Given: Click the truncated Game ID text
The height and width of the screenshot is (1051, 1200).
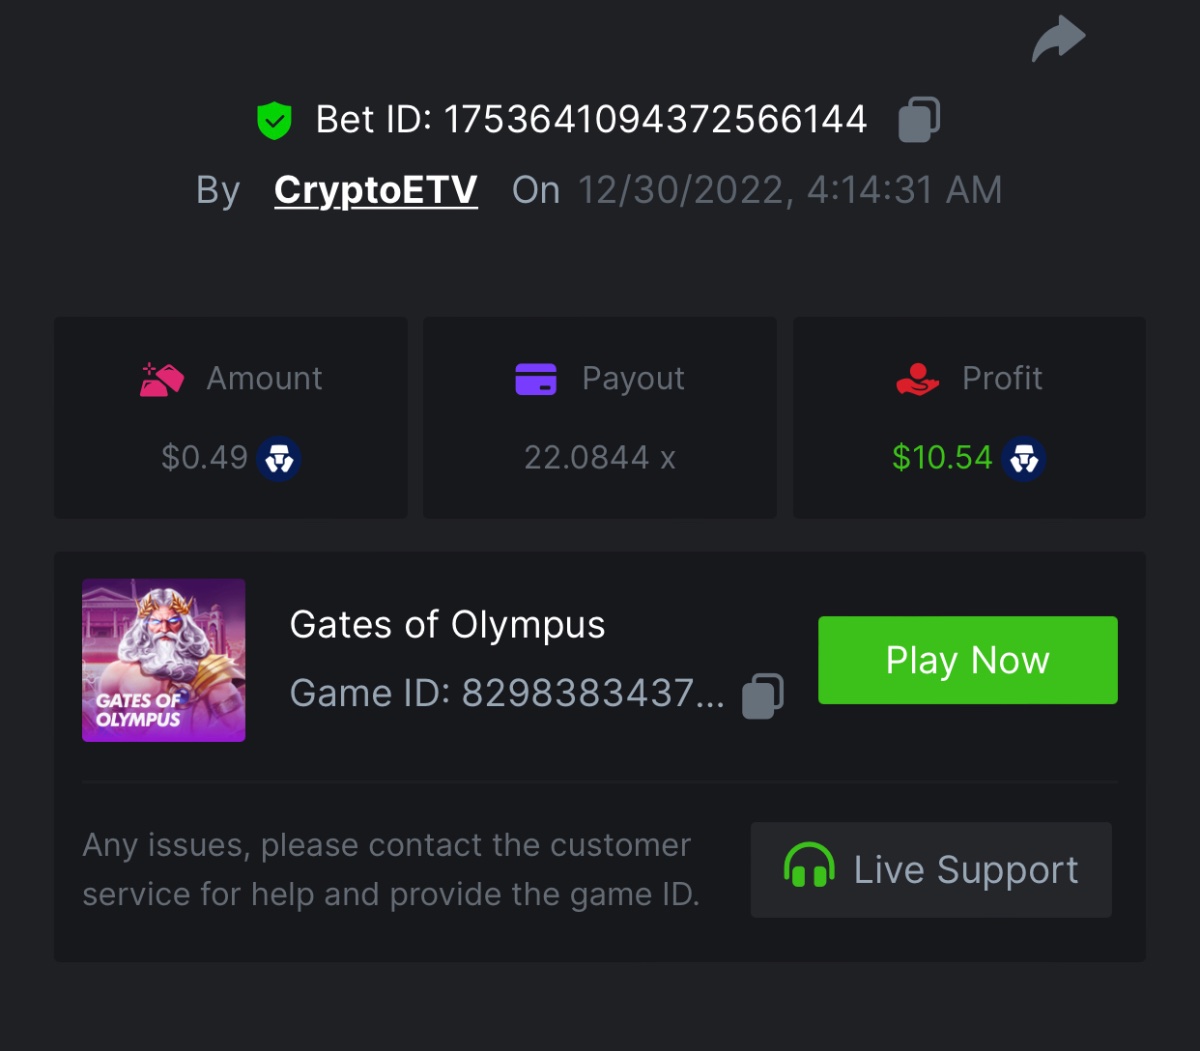Looking at the screenshot, I should pos(506,693).
